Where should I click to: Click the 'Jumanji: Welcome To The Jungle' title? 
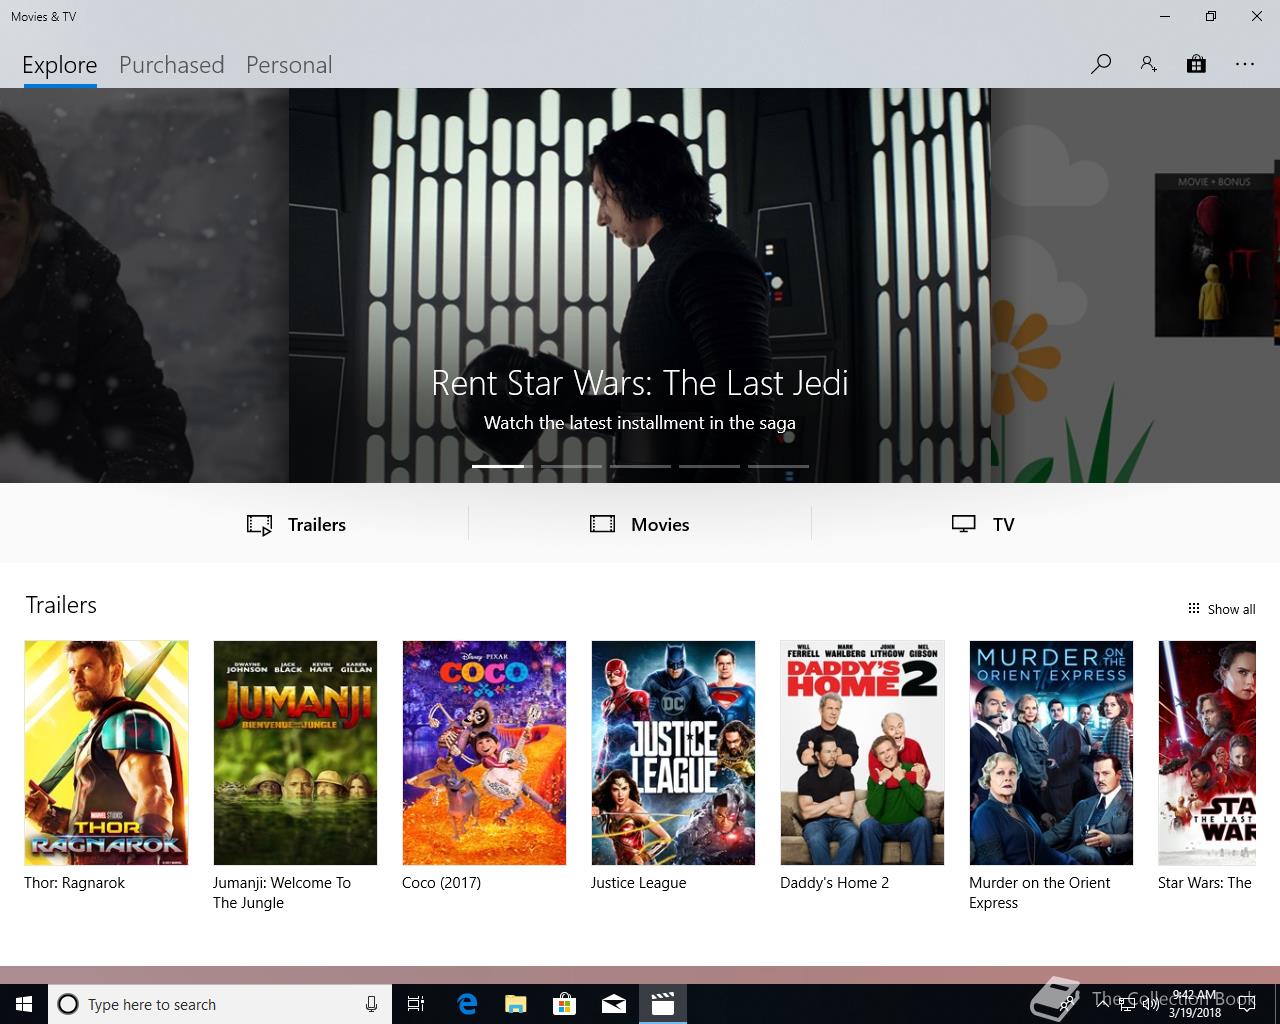[x=282, y=893]
